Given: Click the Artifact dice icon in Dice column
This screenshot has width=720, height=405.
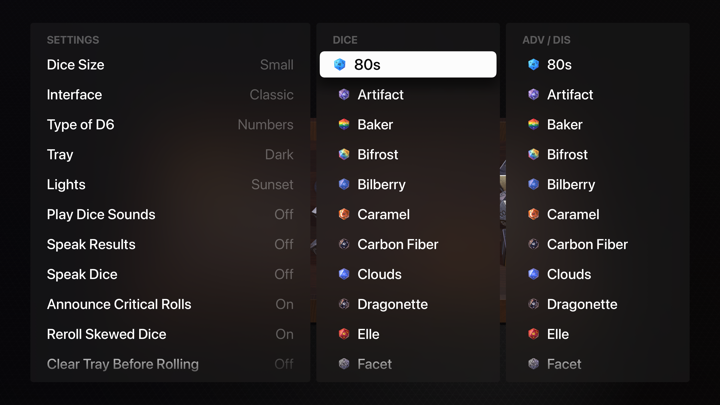Looking at the screenshot, I should [344, 95].
